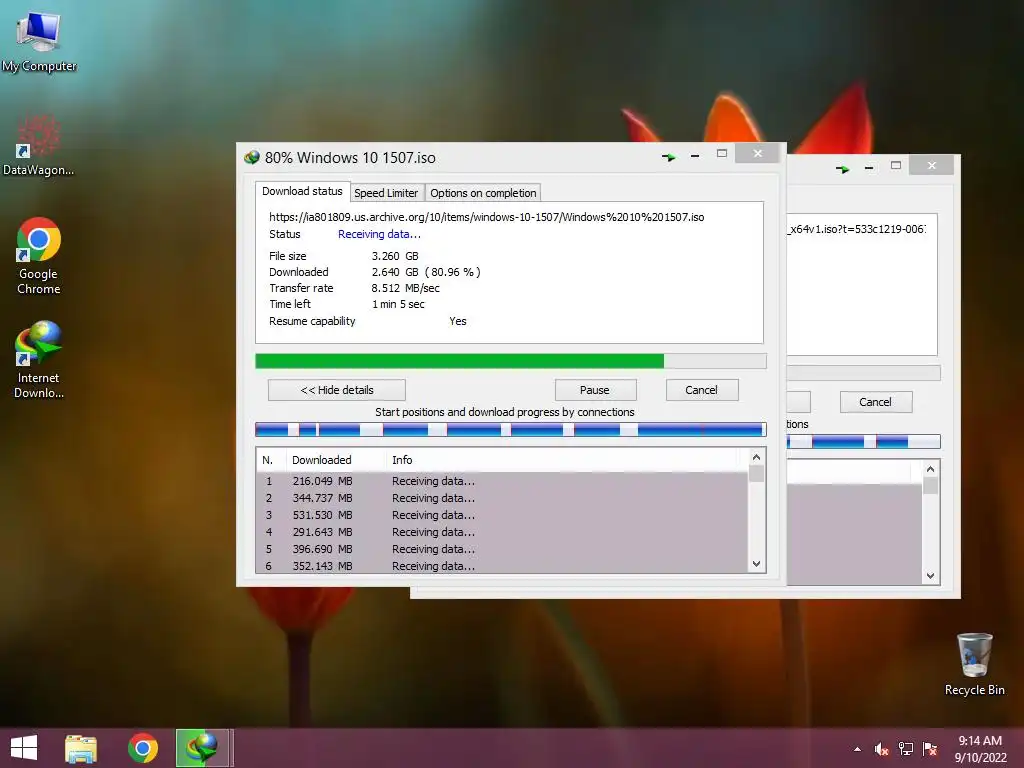Click the 8.512 MB/sec transfer rate value

tap(406, 288)
